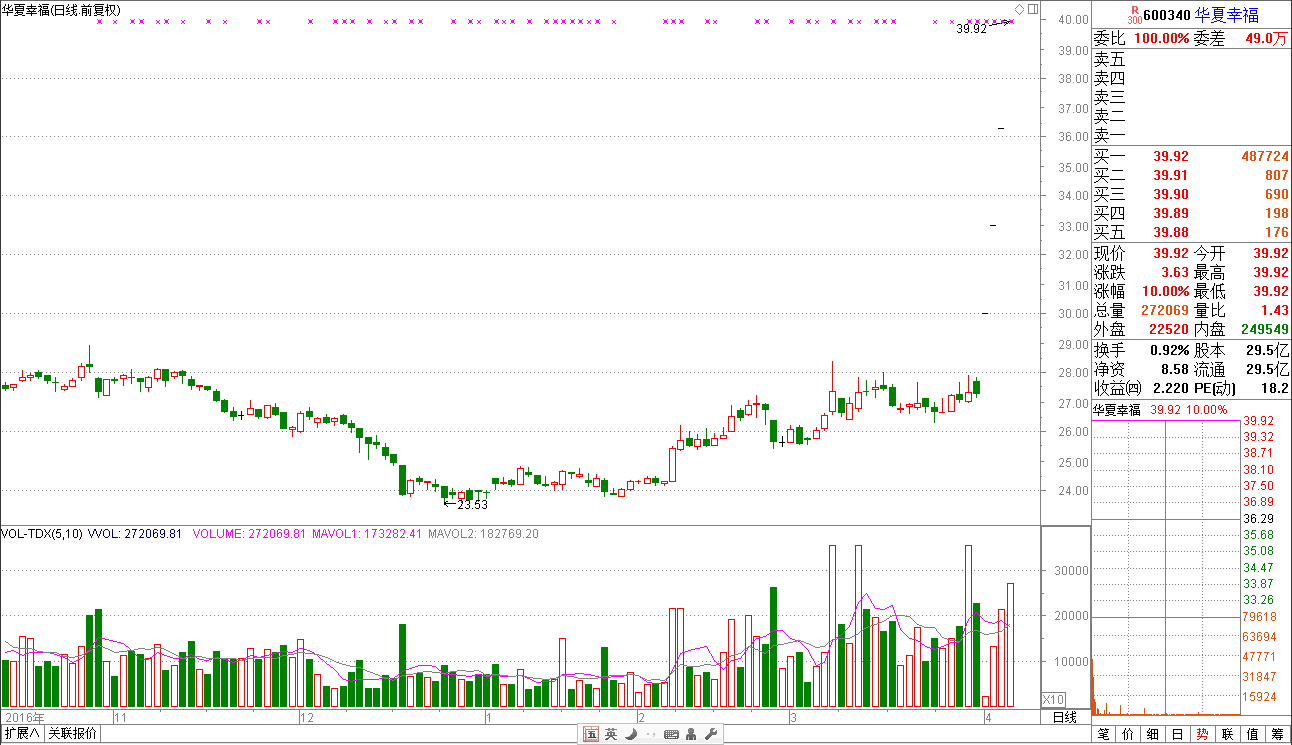This screenshot has height=745, width=1292.
Task: Click the 买一 price 39.92
Action: coord(1172,157)
